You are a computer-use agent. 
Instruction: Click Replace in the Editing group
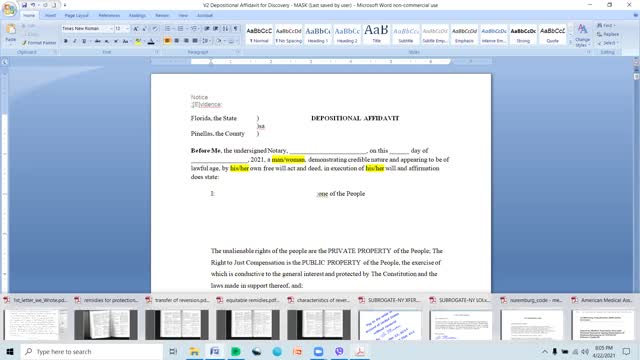click(608, 34)
